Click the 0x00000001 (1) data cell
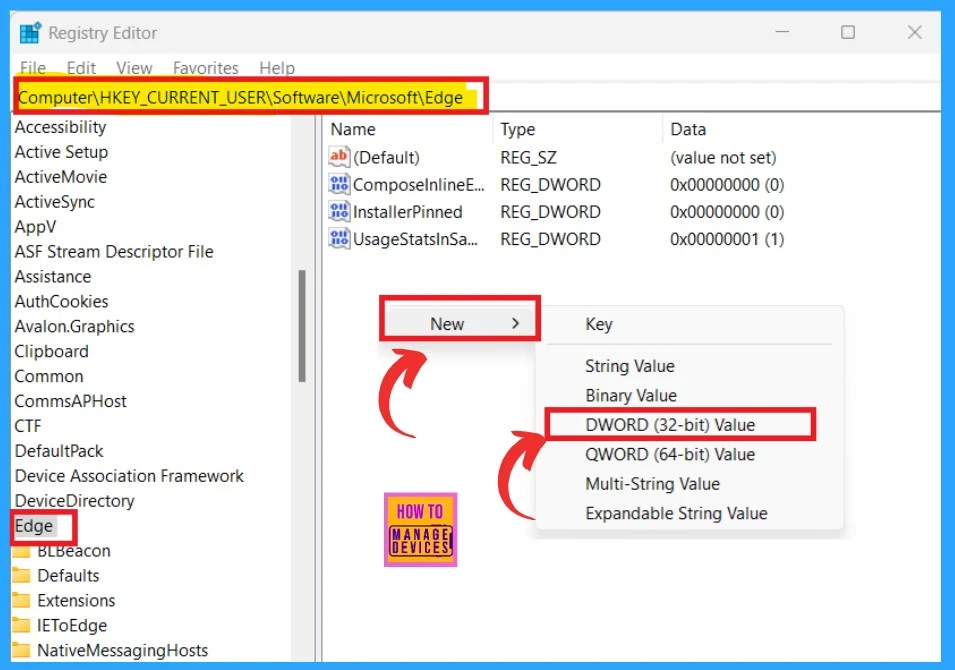This screenshot has width=955, height=670. [x=727, y=239]
